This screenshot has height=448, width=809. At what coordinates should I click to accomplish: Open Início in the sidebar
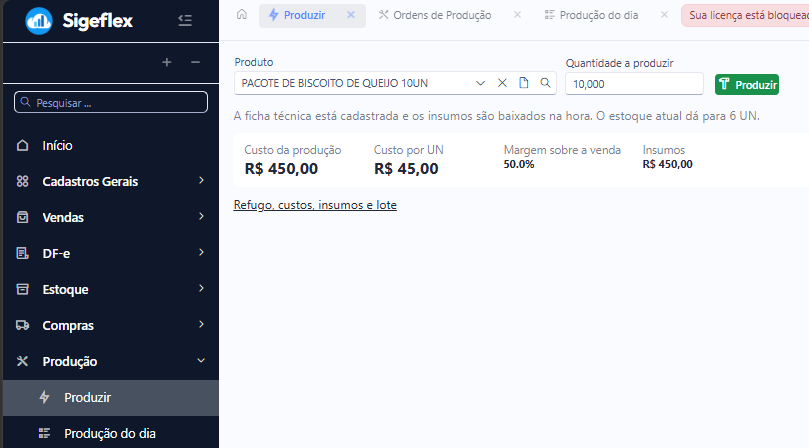coord(111,146)
